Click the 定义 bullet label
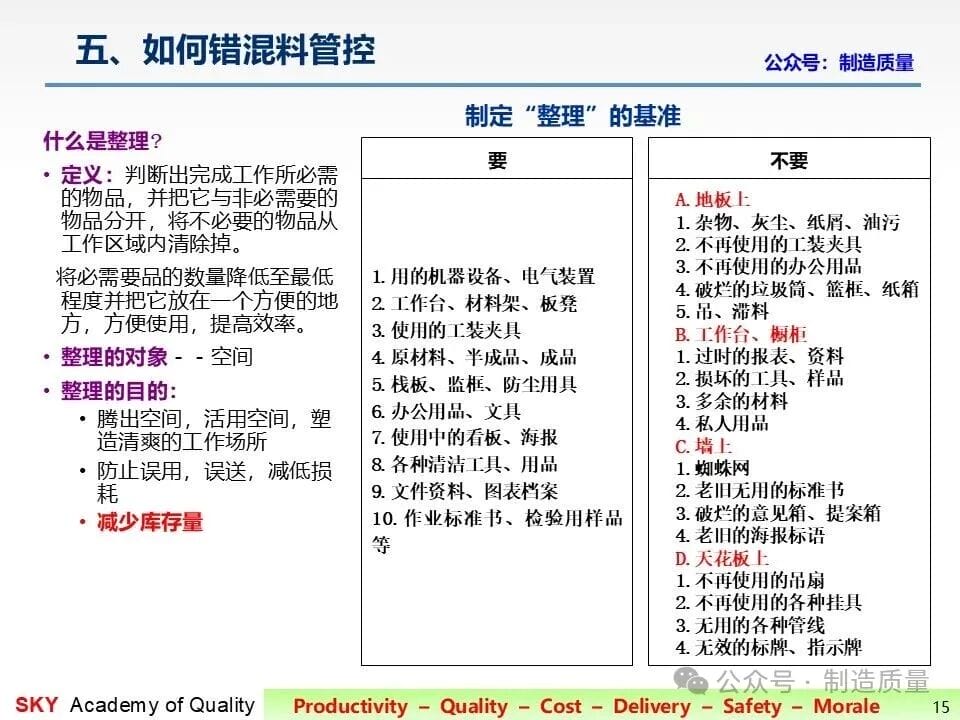 tap(87, 175)
